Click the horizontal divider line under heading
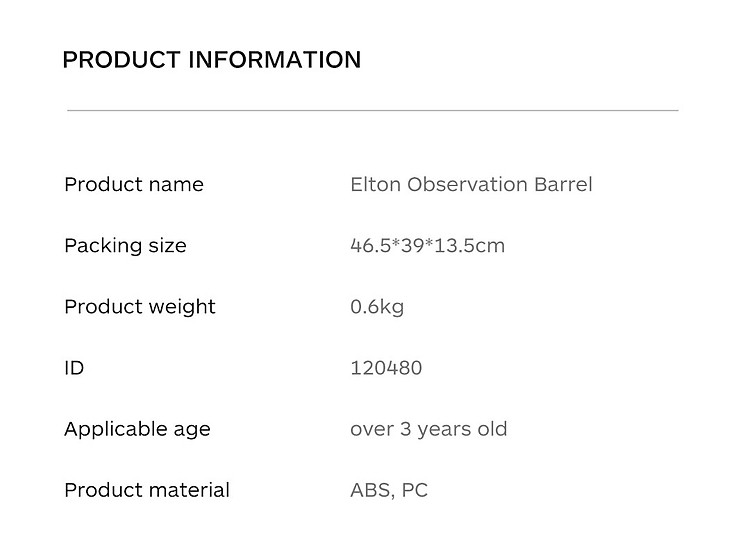750x555 pixels. [x=373, y=110]
